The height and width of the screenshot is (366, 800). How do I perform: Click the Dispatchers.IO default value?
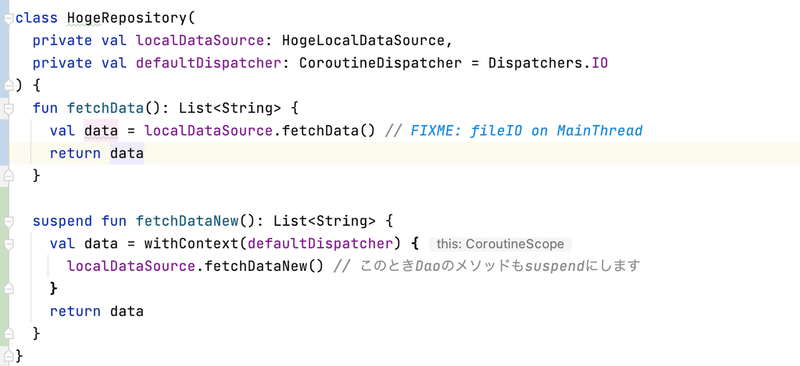click(x=548, y=63)
